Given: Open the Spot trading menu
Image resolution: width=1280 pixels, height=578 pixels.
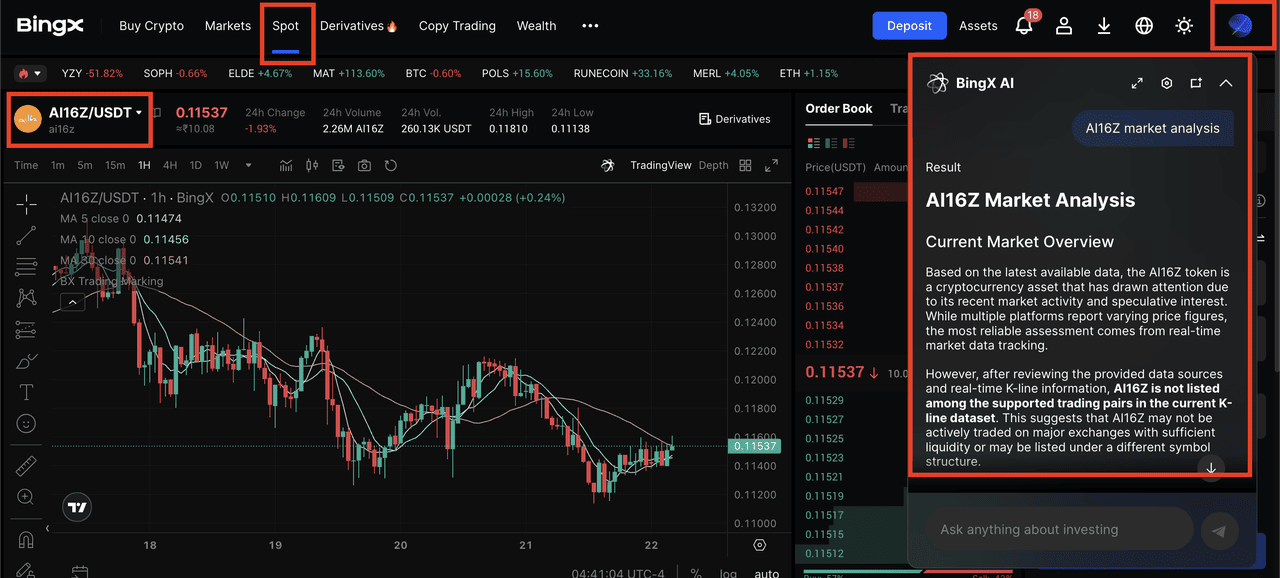Looking at the screenshot, I should click(x=286, y=26).
